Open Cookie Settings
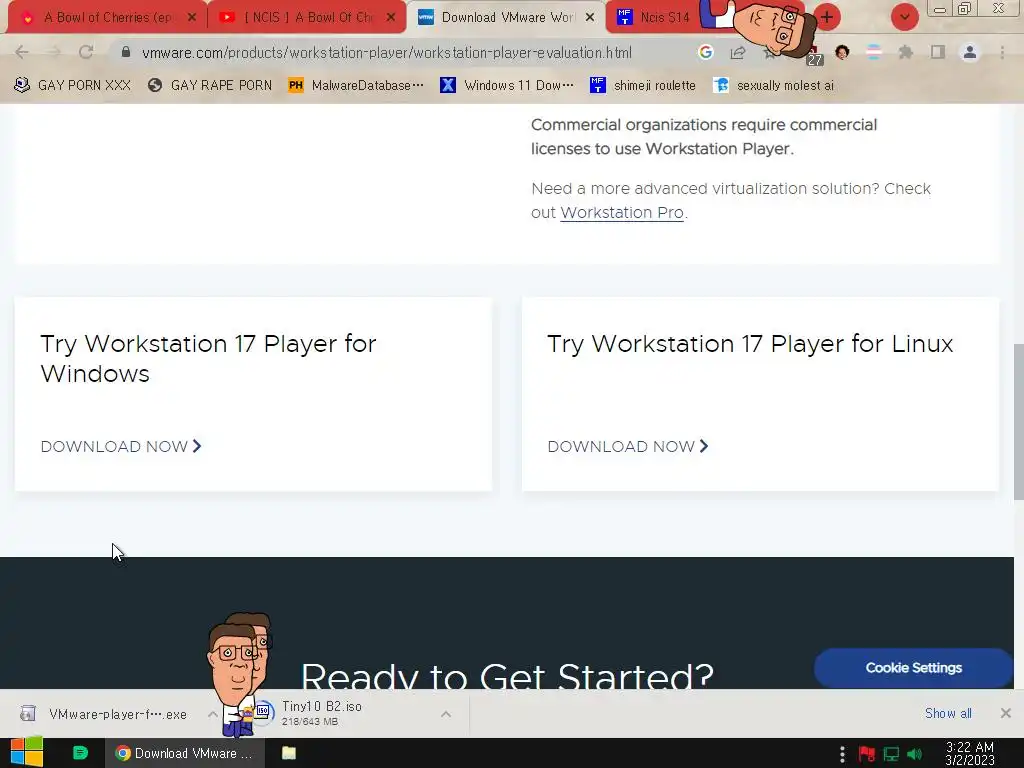This screenshot has height=768, width=1024. click(x=913, y=667)
